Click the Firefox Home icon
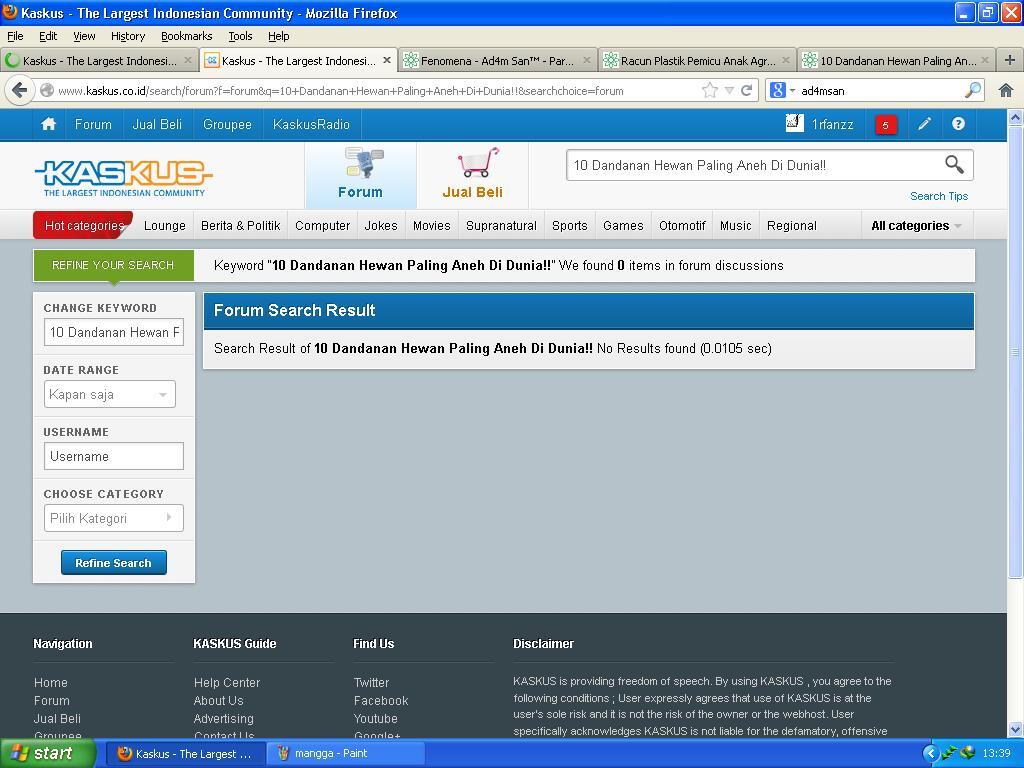 click(x=1006, y=90)
